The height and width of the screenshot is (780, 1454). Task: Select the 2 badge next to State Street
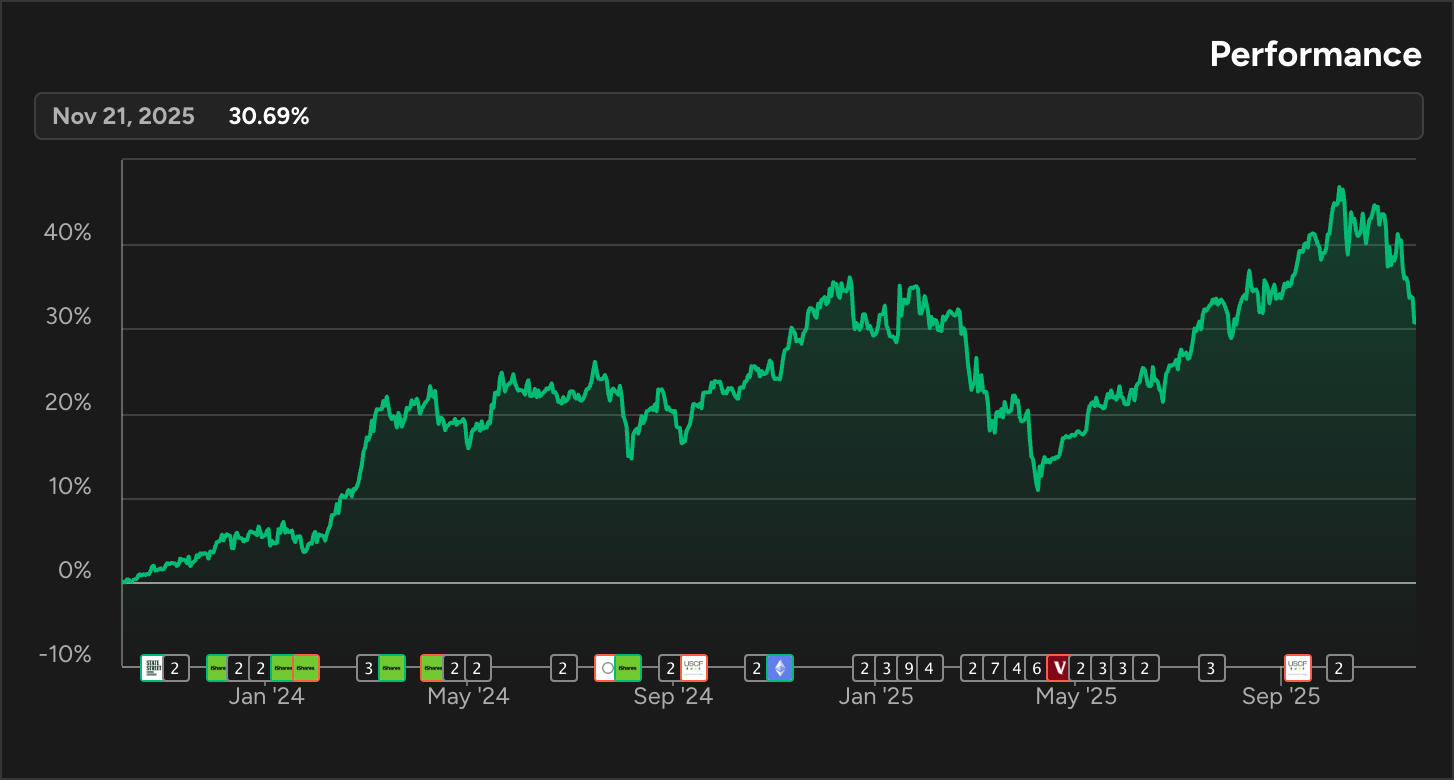(x=175, y=668)
